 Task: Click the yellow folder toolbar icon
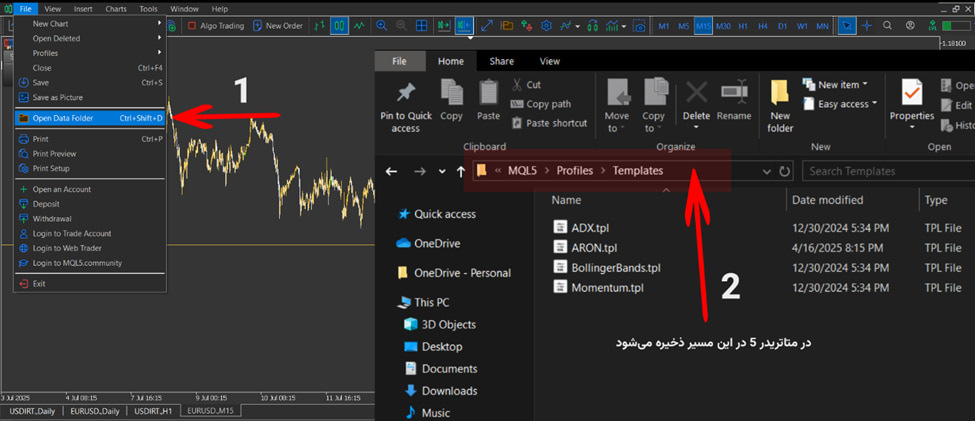pos(507,26)
